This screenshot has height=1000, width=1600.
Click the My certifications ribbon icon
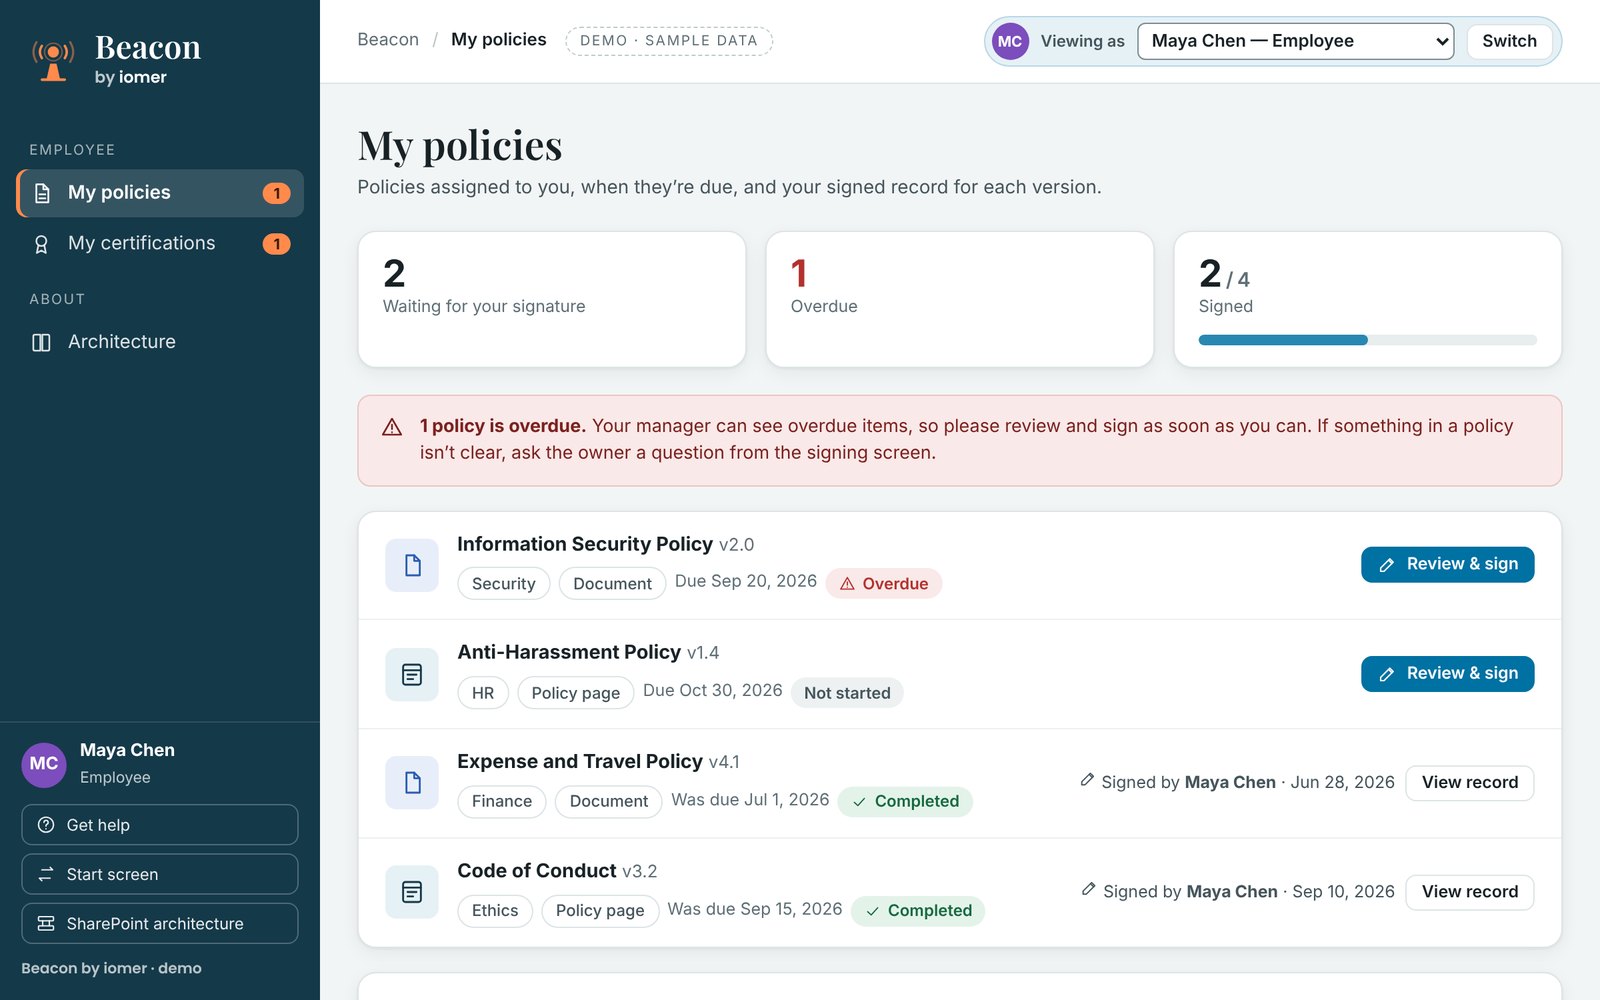click(41, 244)
